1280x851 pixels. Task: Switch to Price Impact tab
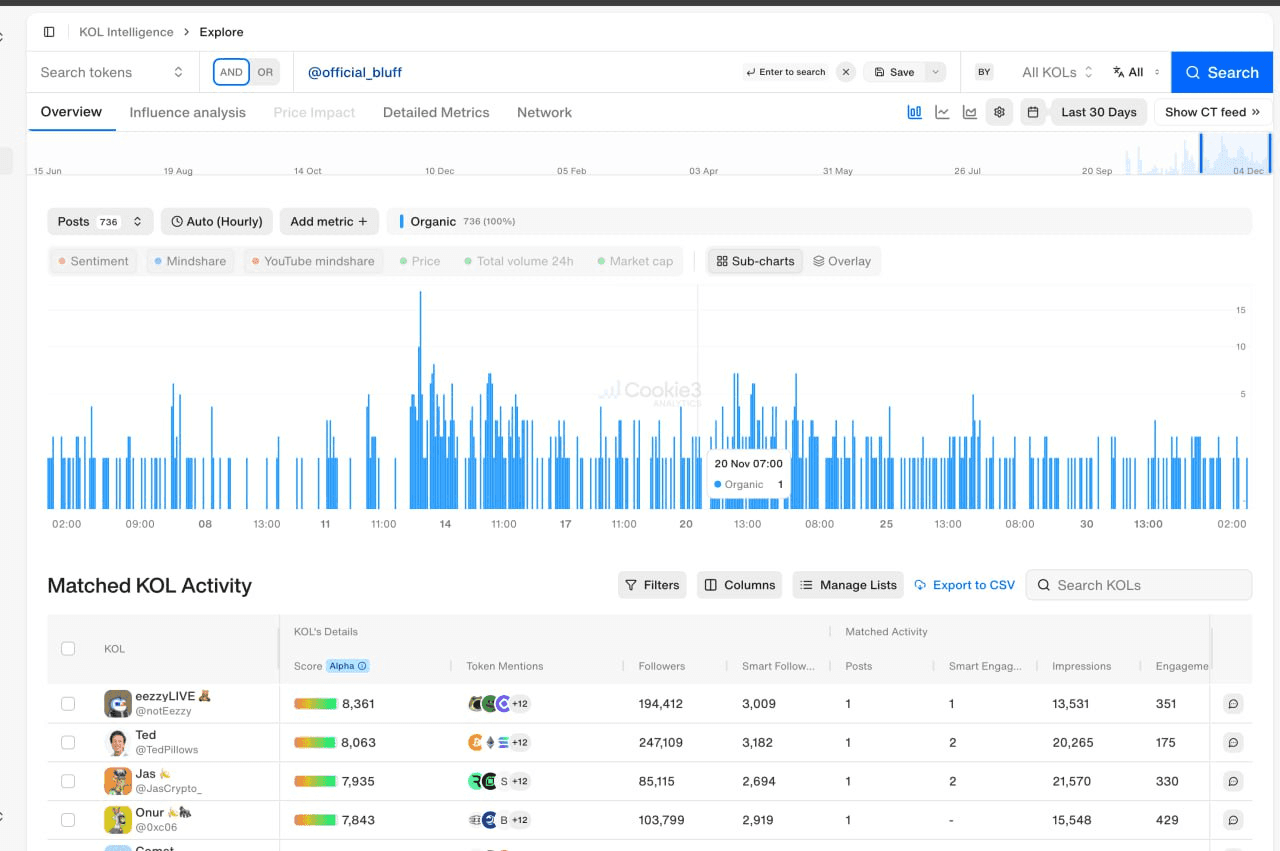coord(314,112)
